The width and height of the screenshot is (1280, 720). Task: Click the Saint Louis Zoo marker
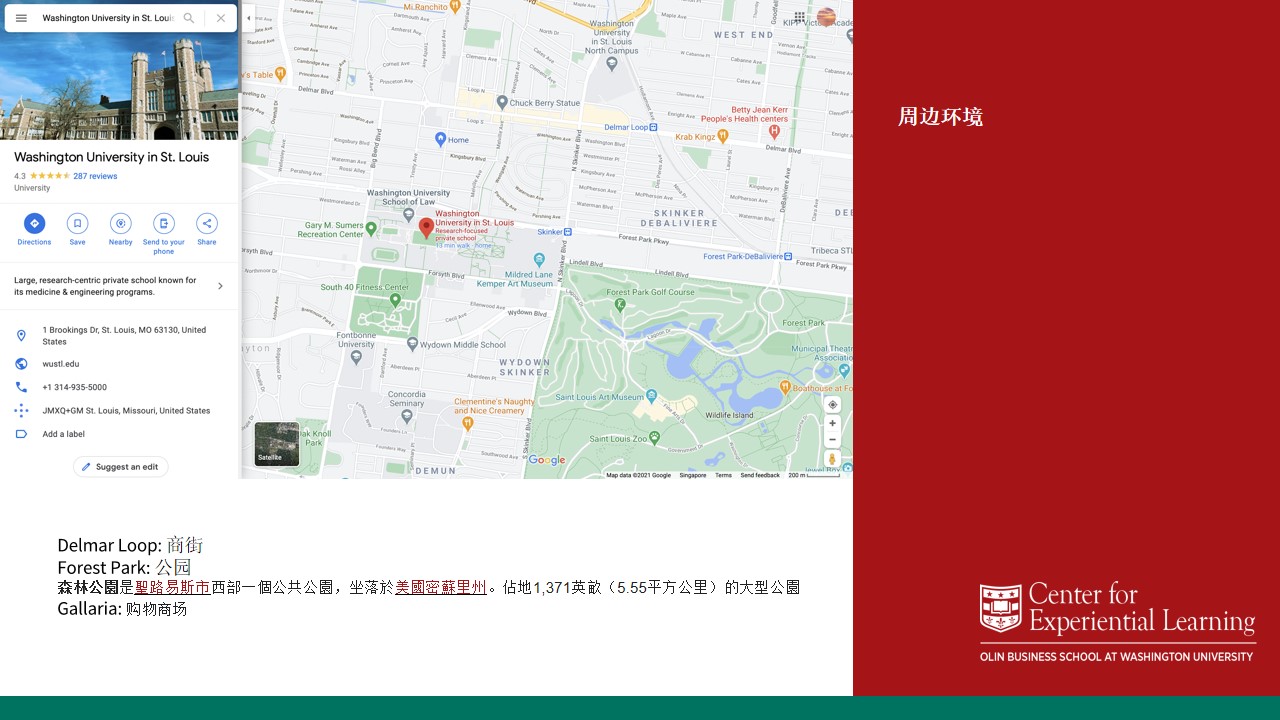(654, 437)
